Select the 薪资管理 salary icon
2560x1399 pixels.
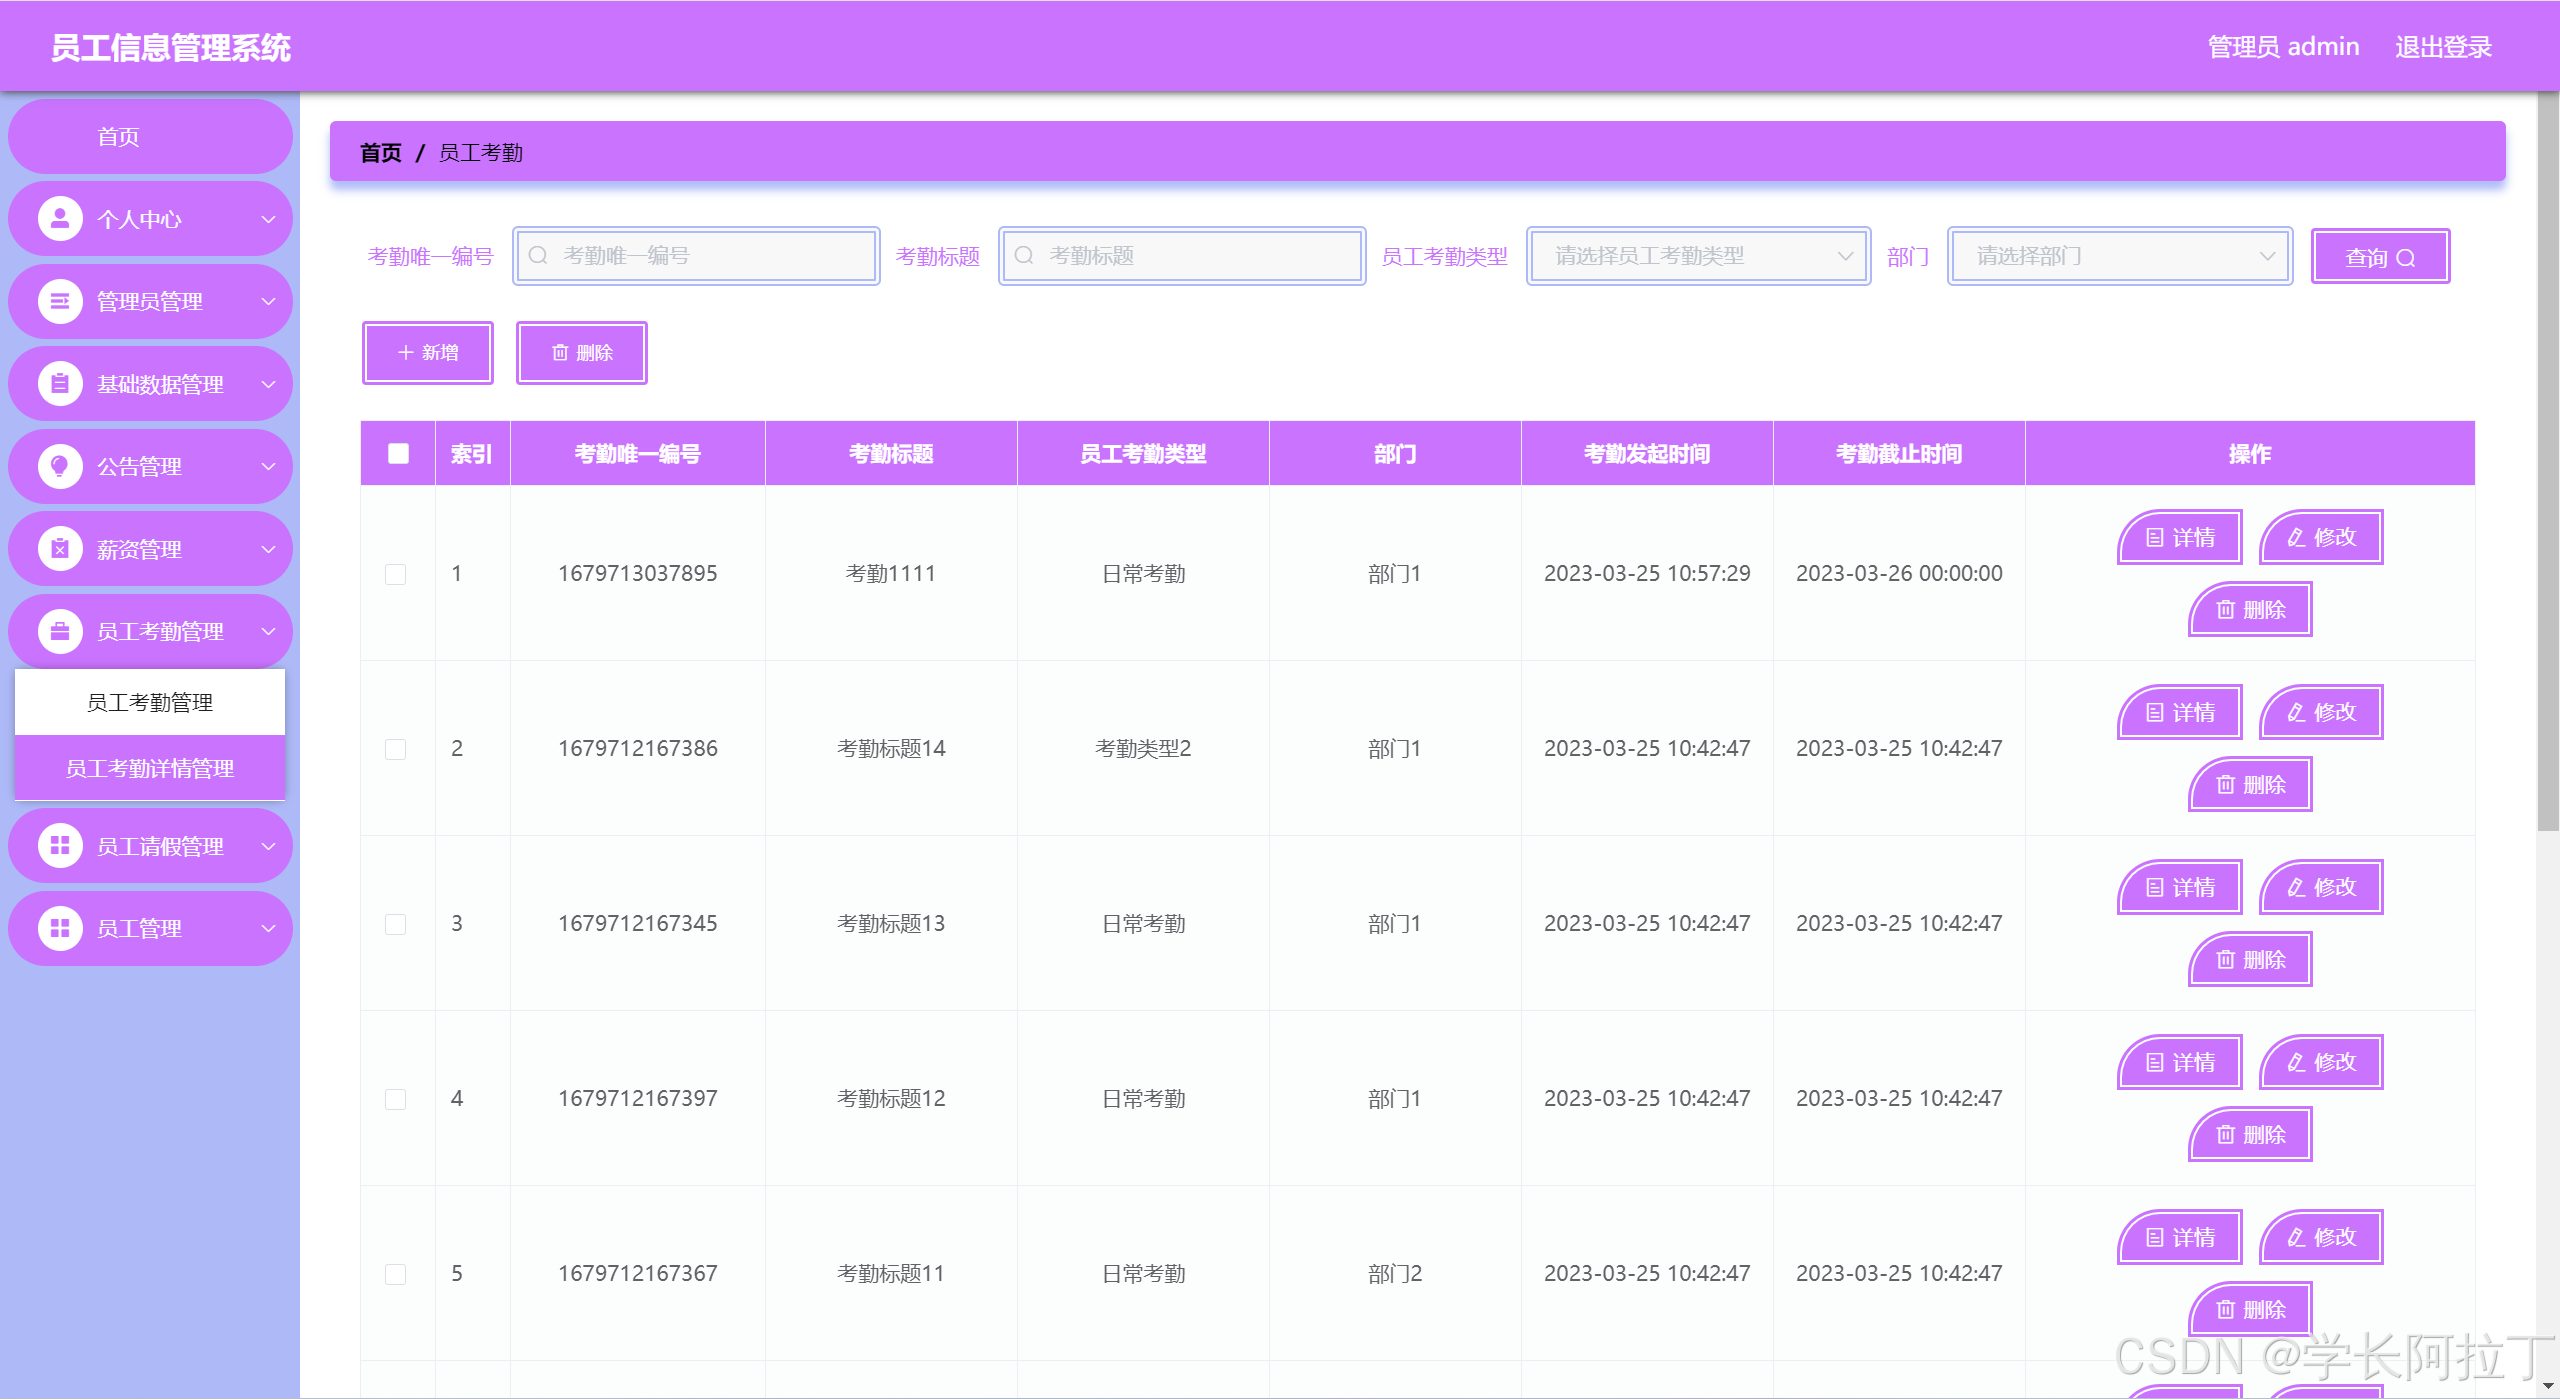59,548
